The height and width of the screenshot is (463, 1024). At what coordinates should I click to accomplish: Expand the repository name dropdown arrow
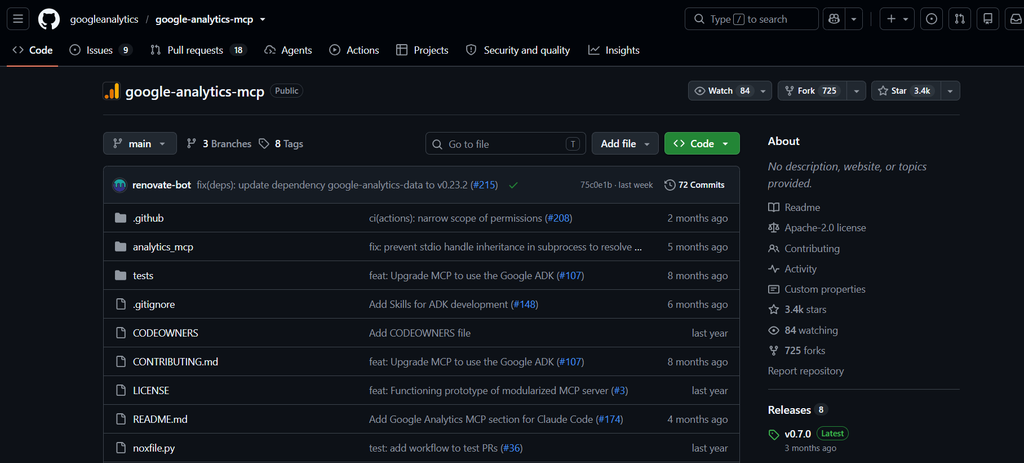coord(263,20)
